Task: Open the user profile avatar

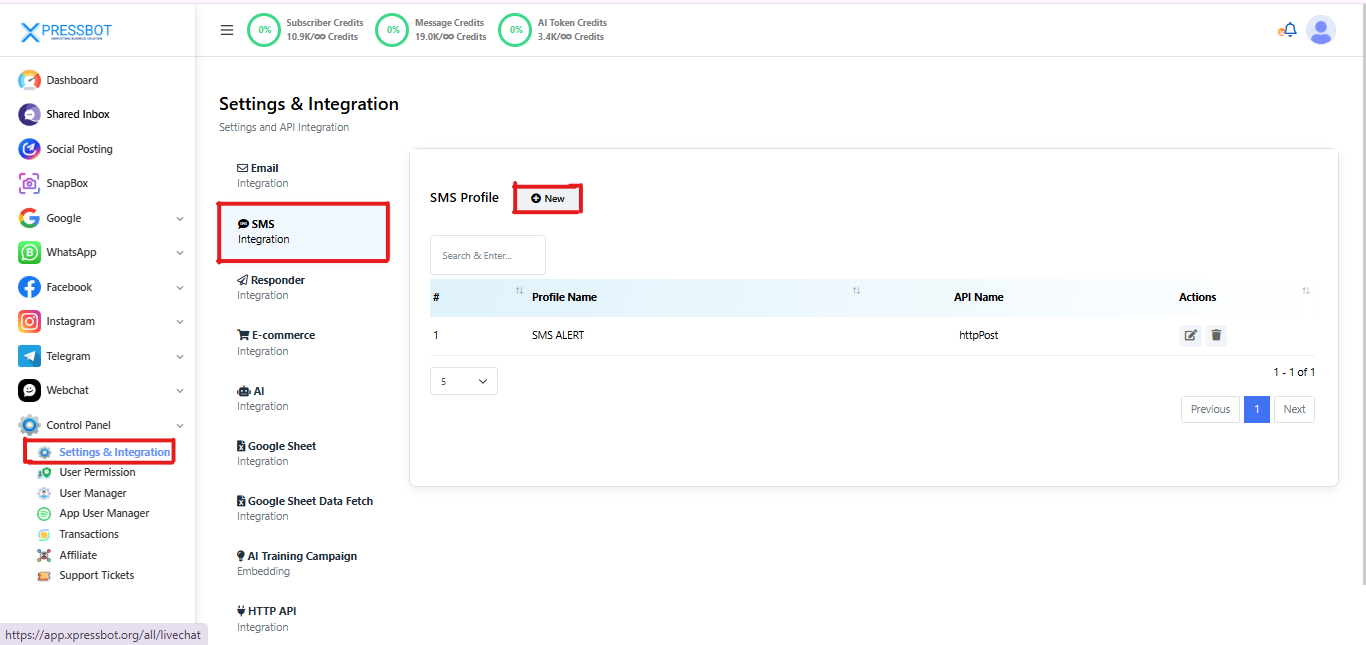Action: 1320,30
